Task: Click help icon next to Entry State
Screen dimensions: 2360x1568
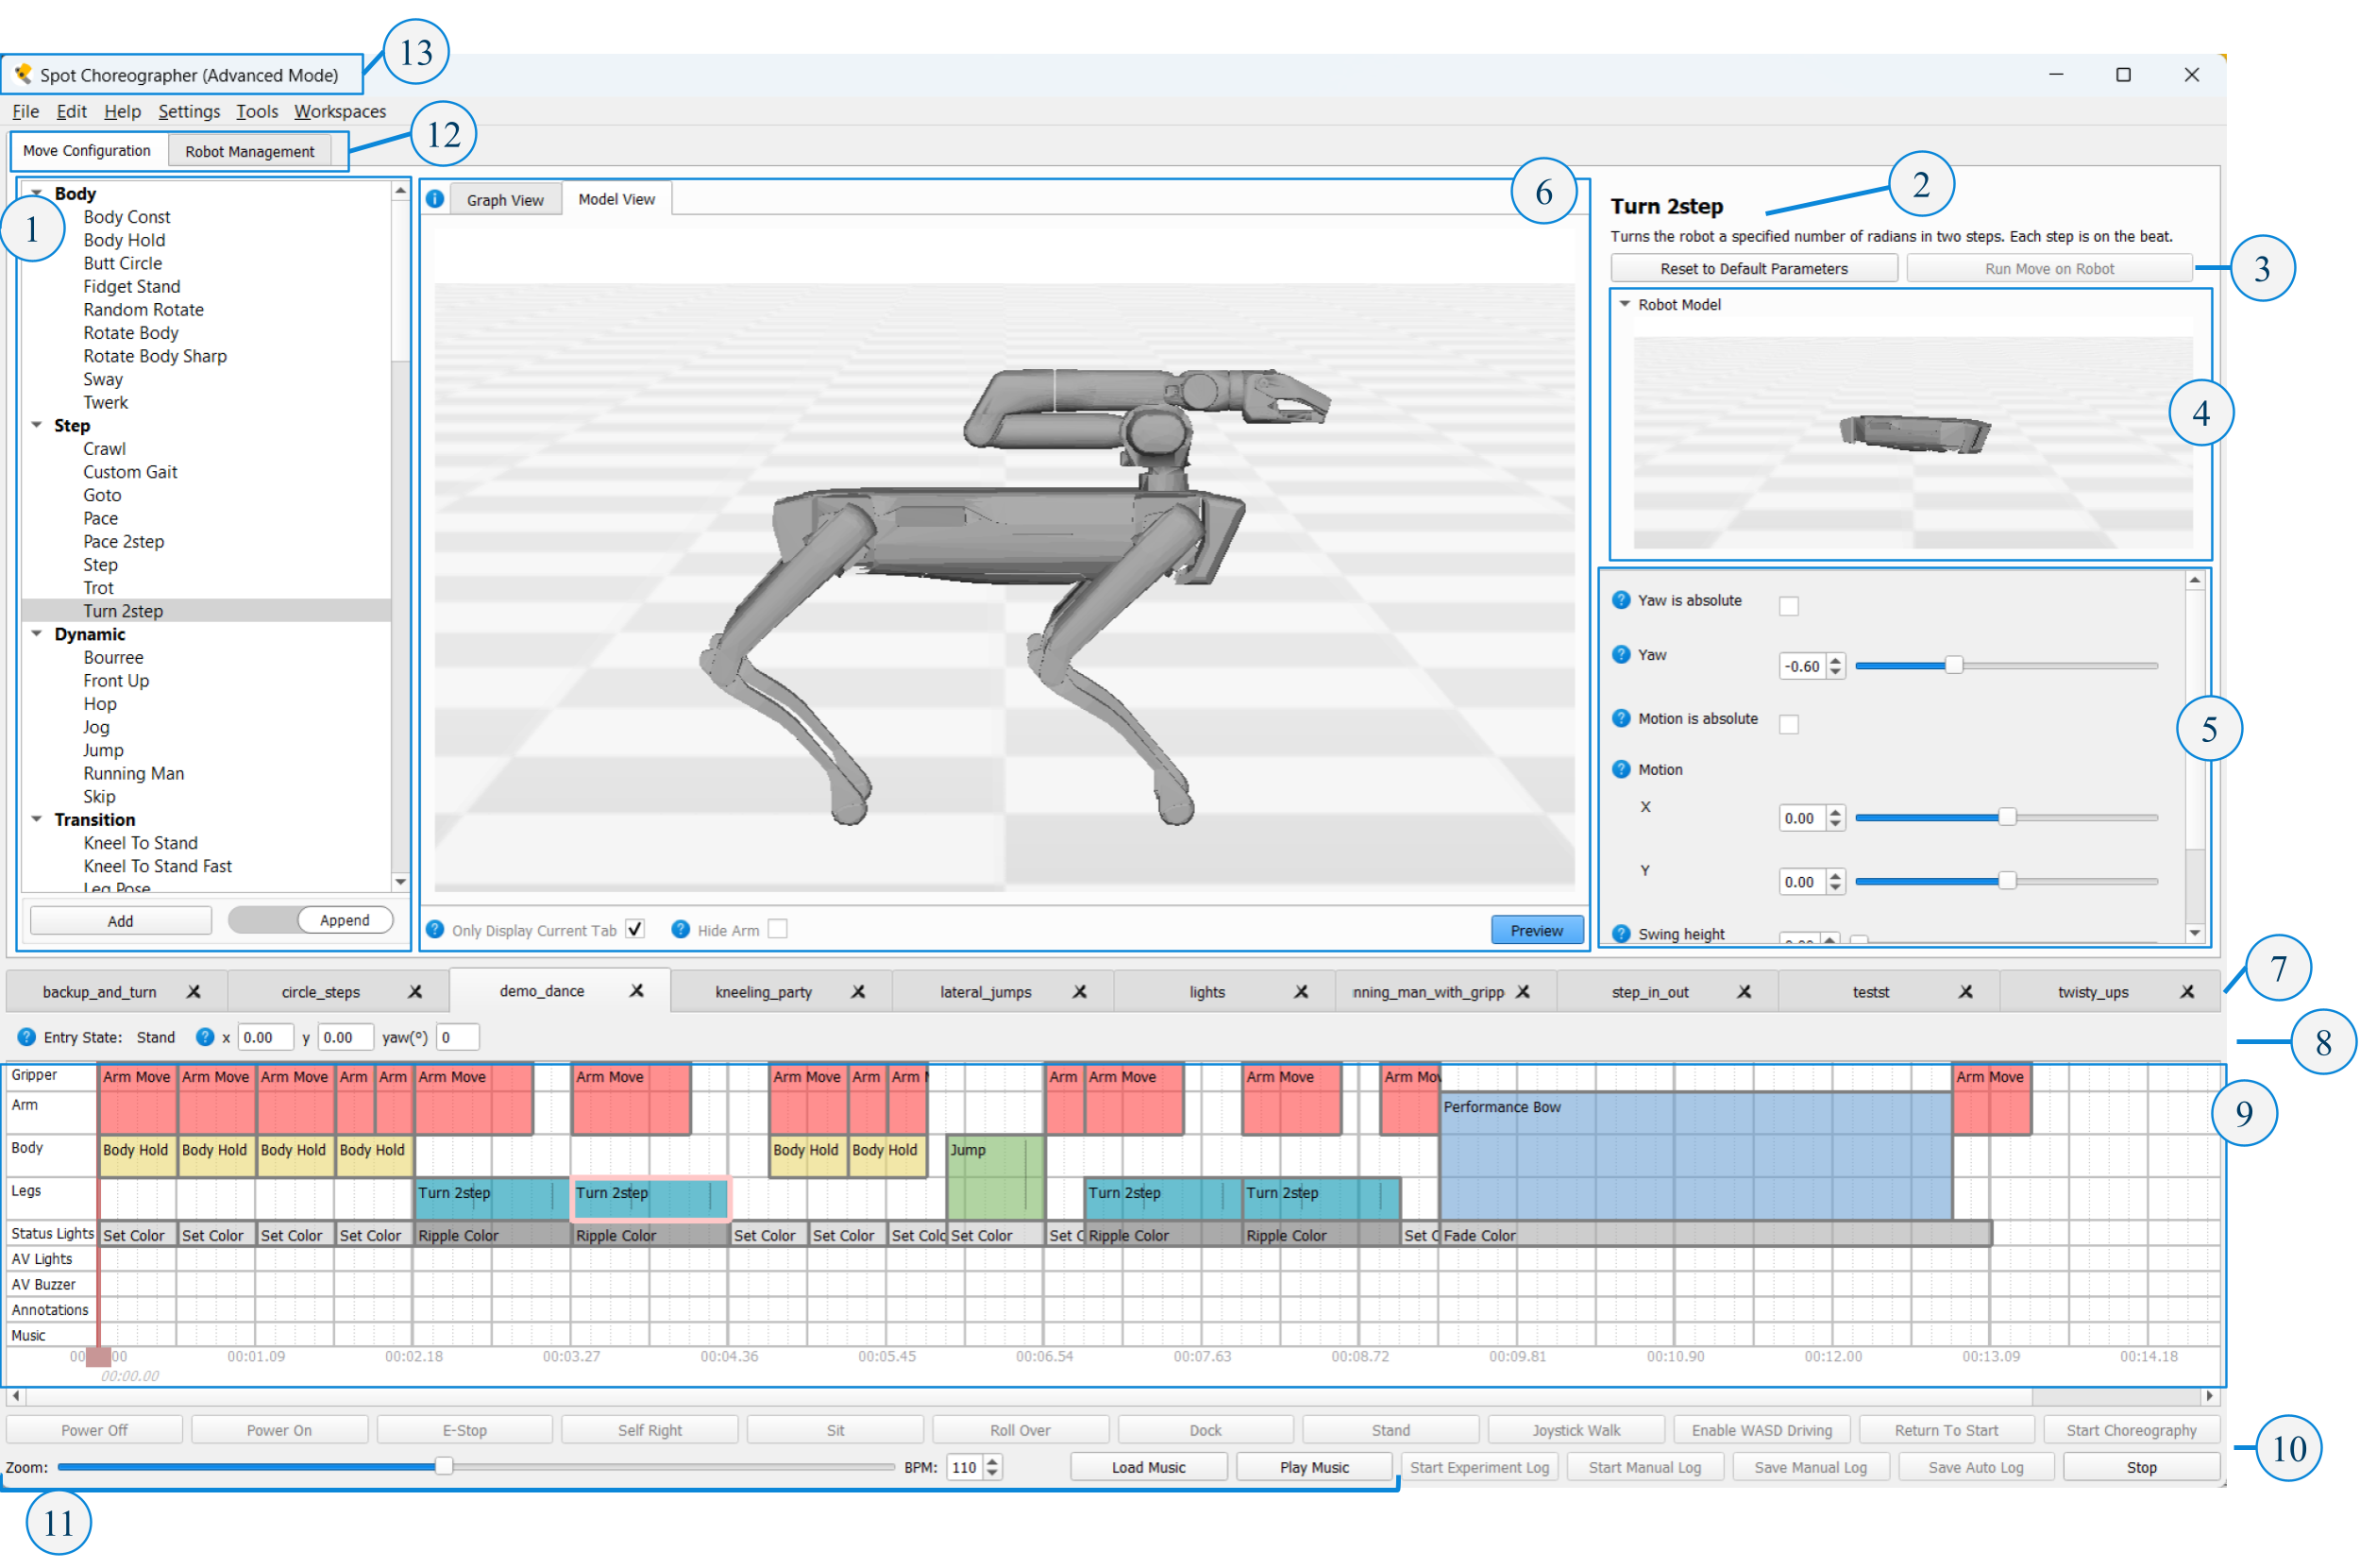Action: [x=27, y=1037]
